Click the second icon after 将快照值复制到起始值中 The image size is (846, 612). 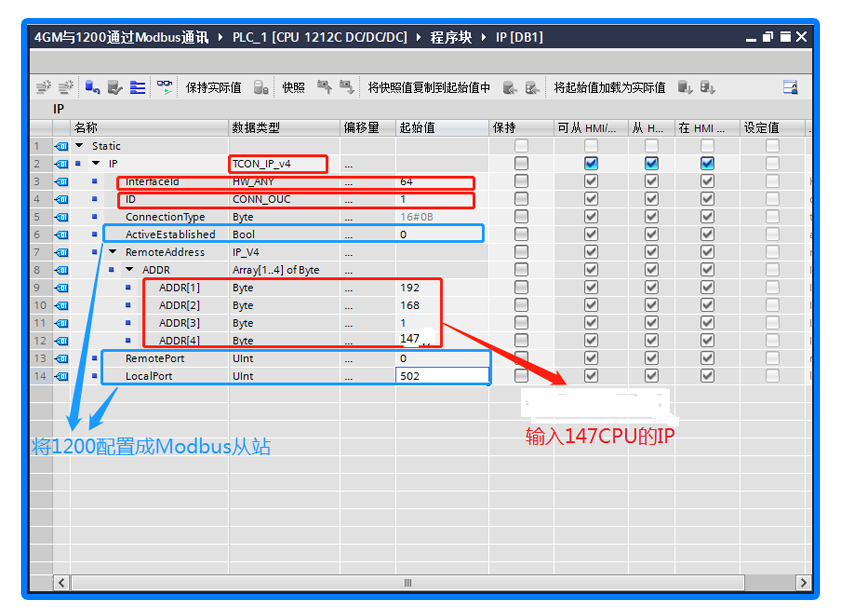533,87
